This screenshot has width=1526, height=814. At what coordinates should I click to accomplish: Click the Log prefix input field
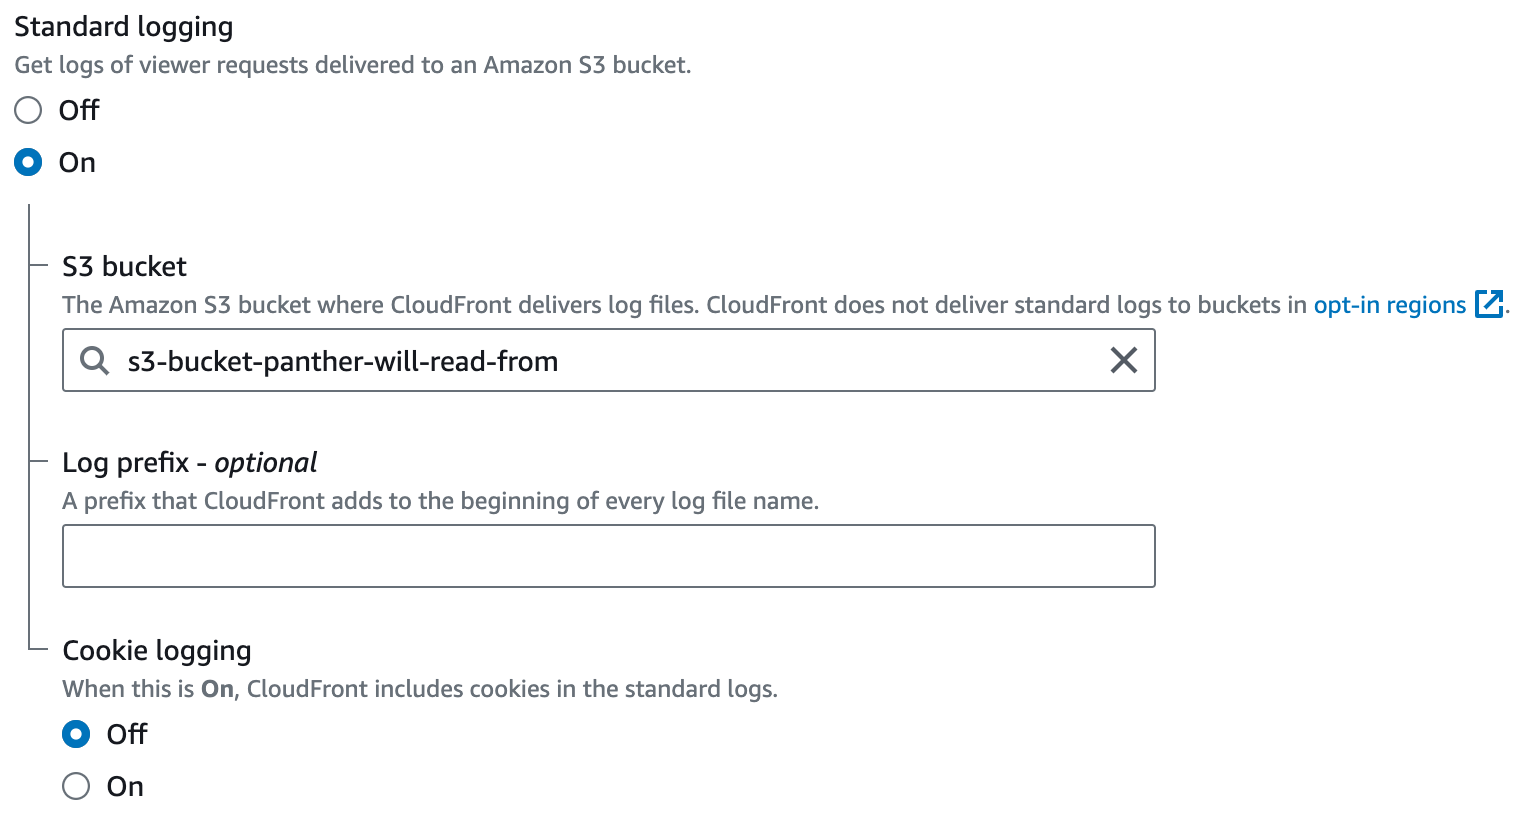click(x=608, y=555)
